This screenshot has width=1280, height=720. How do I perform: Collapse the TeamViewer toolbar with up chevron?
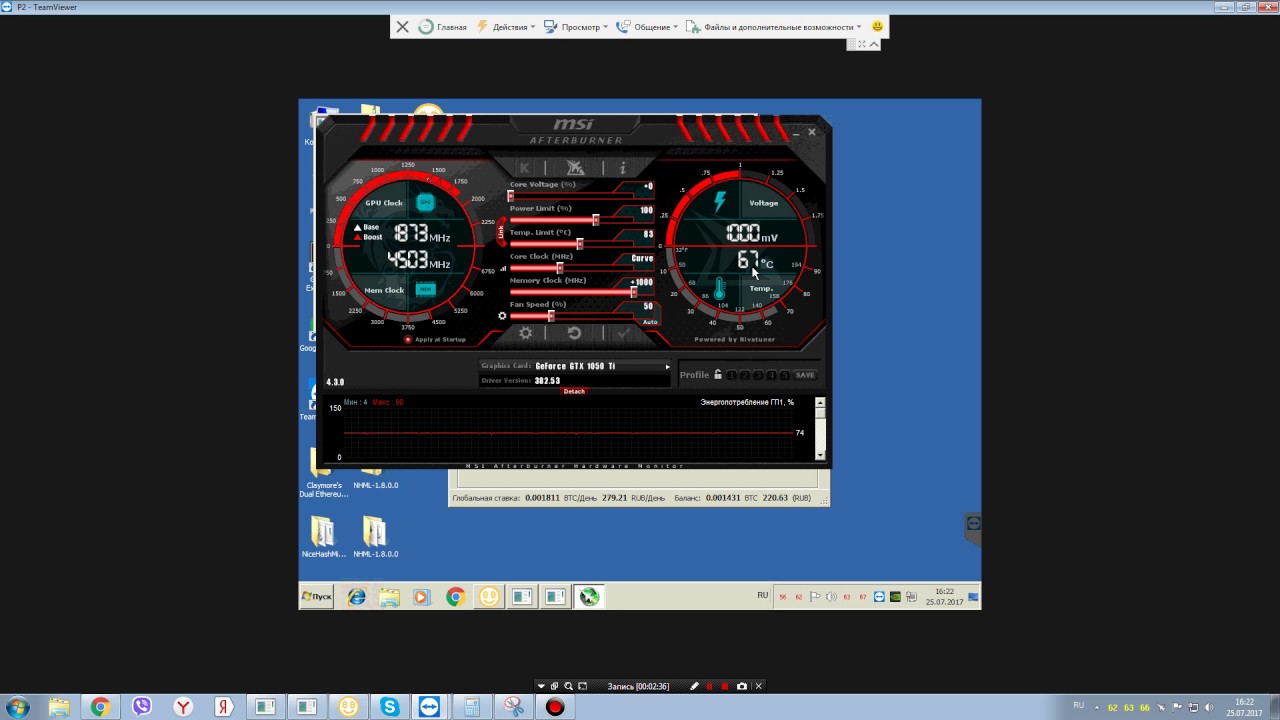pos(874,44)
